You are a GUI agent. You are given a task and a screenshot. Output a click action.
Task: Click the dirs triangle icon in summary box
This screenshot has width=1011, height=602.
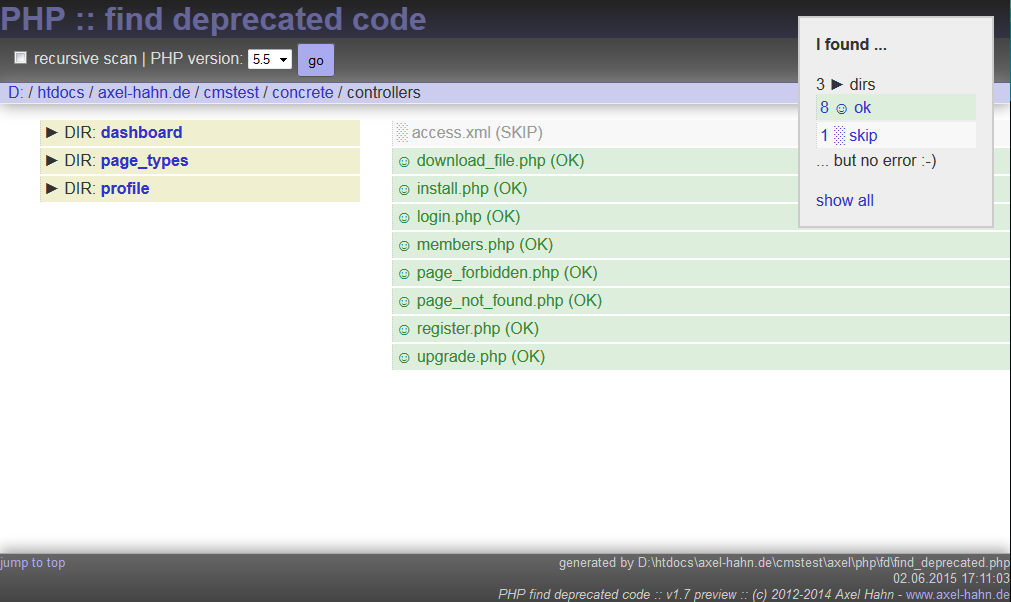[x=837, y=84]
